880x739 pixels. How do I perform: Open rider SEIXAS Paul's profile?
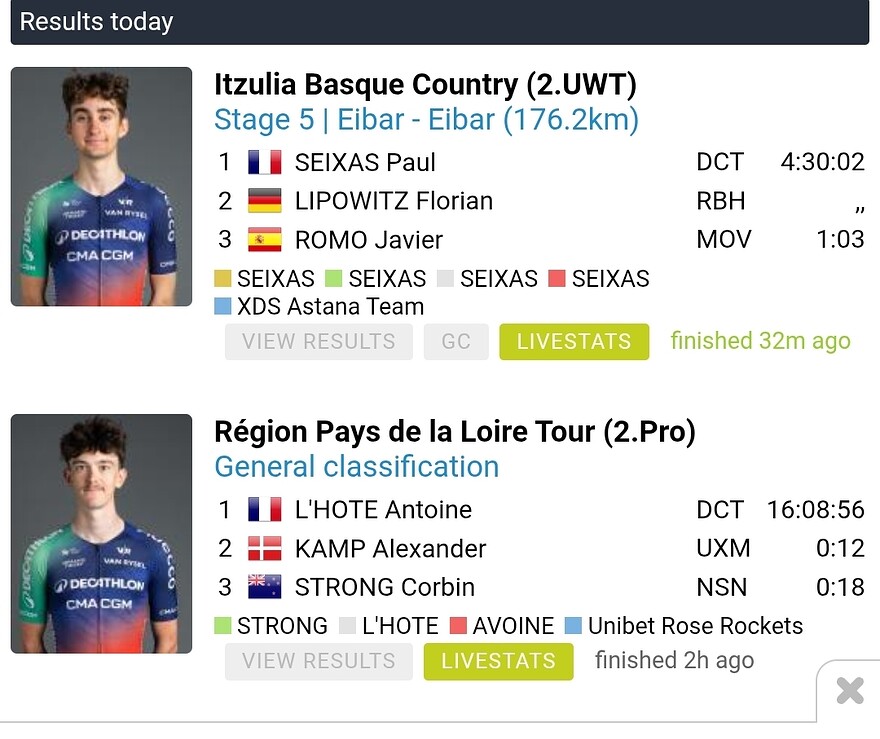pyautogui.click(x=365, y=162)
